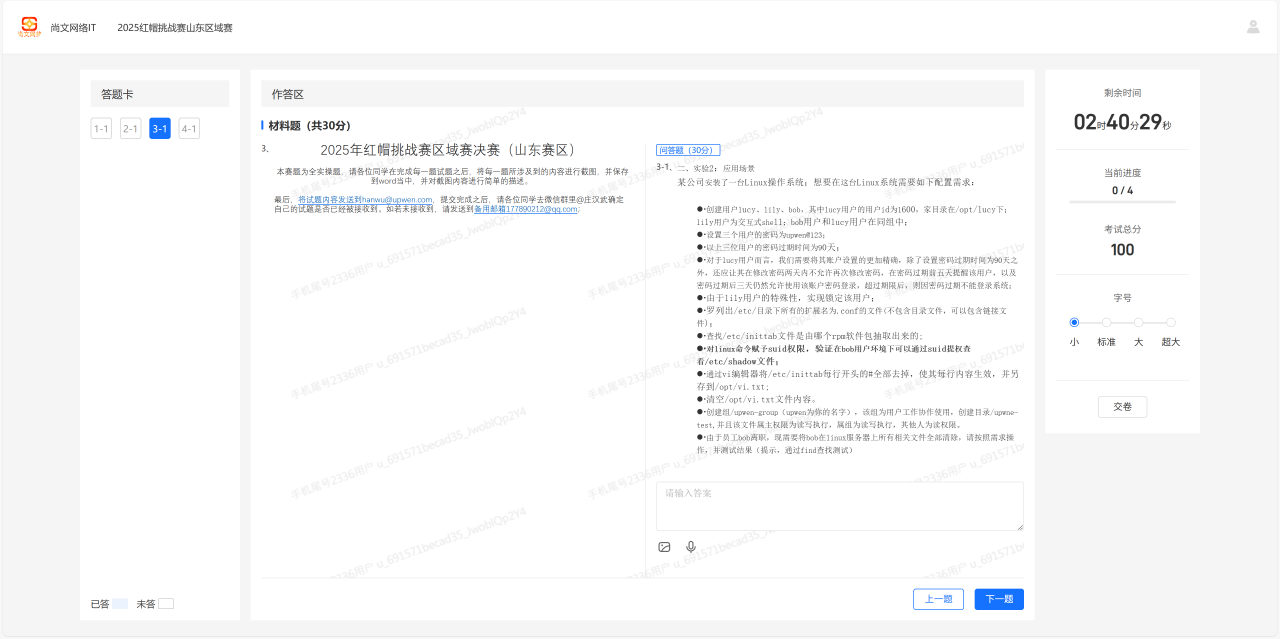Click the 2025红帽挑战赛山东区域赛 title in navbar

click(175, 27)
